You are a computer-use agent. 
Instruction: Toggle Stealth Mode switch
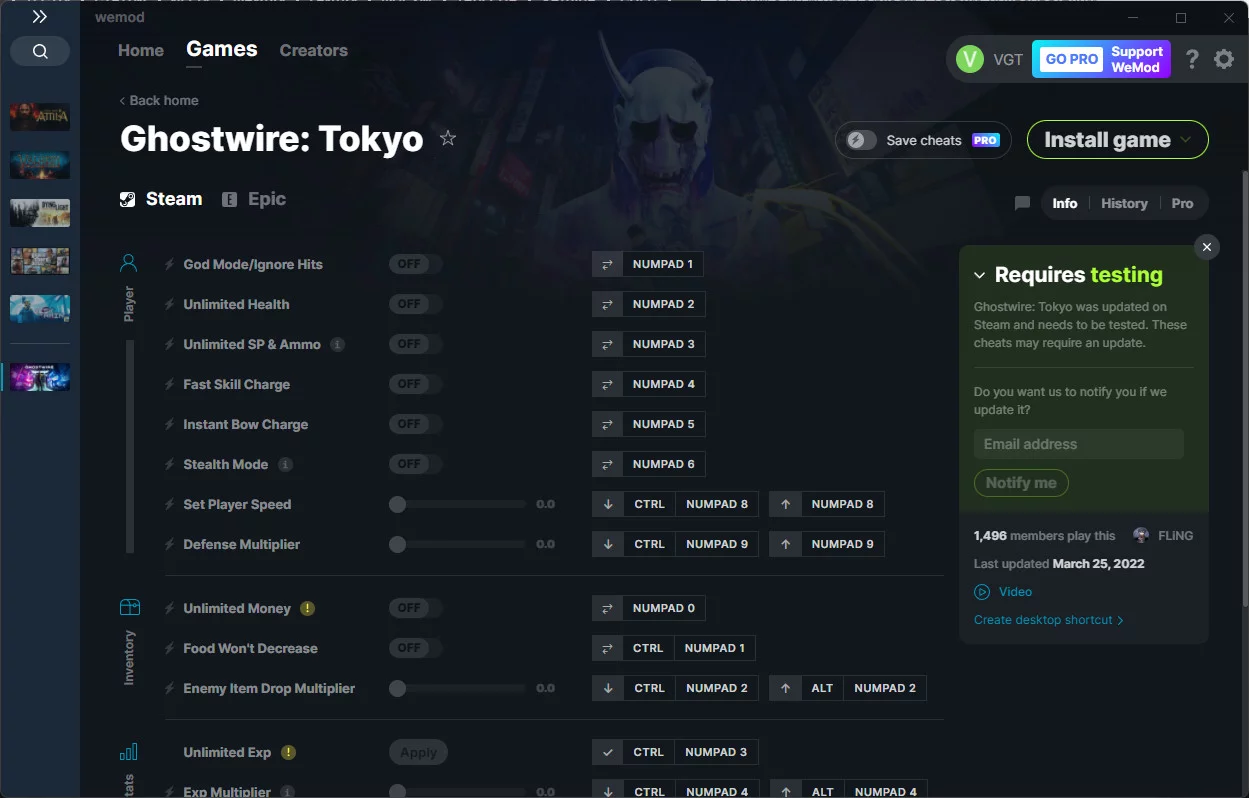pos(416,464)
